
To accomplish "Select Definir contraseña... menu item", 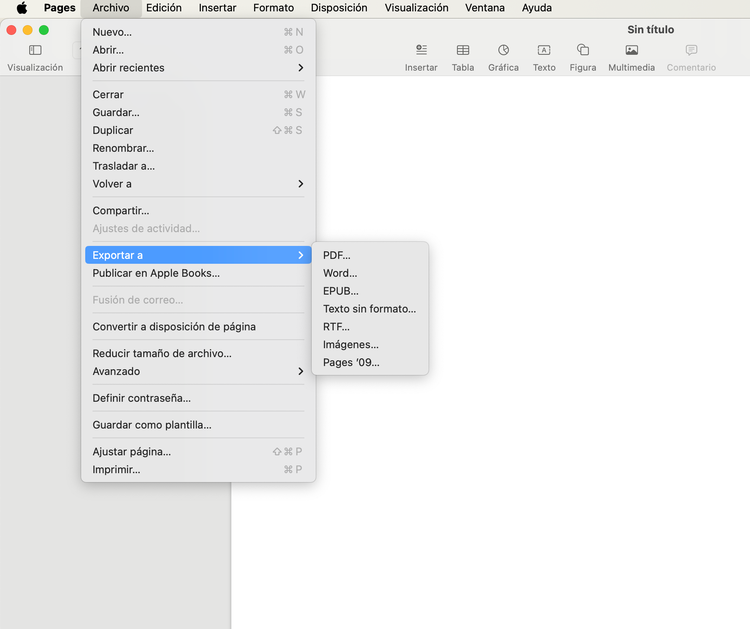I will coord(198,398).
